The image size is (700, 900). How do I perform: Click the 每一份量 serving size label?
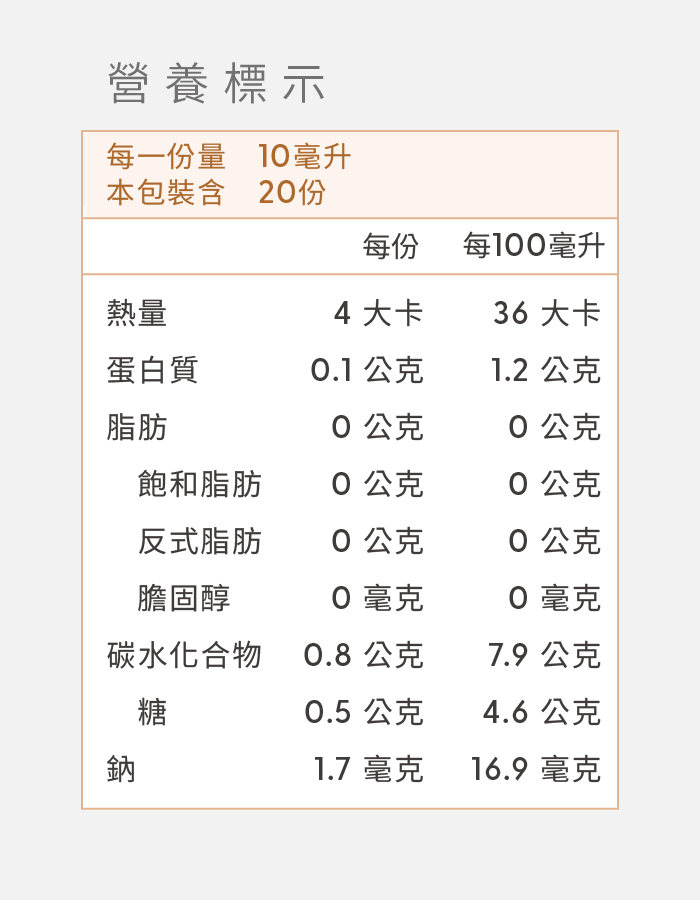click(x=166, y=157)
